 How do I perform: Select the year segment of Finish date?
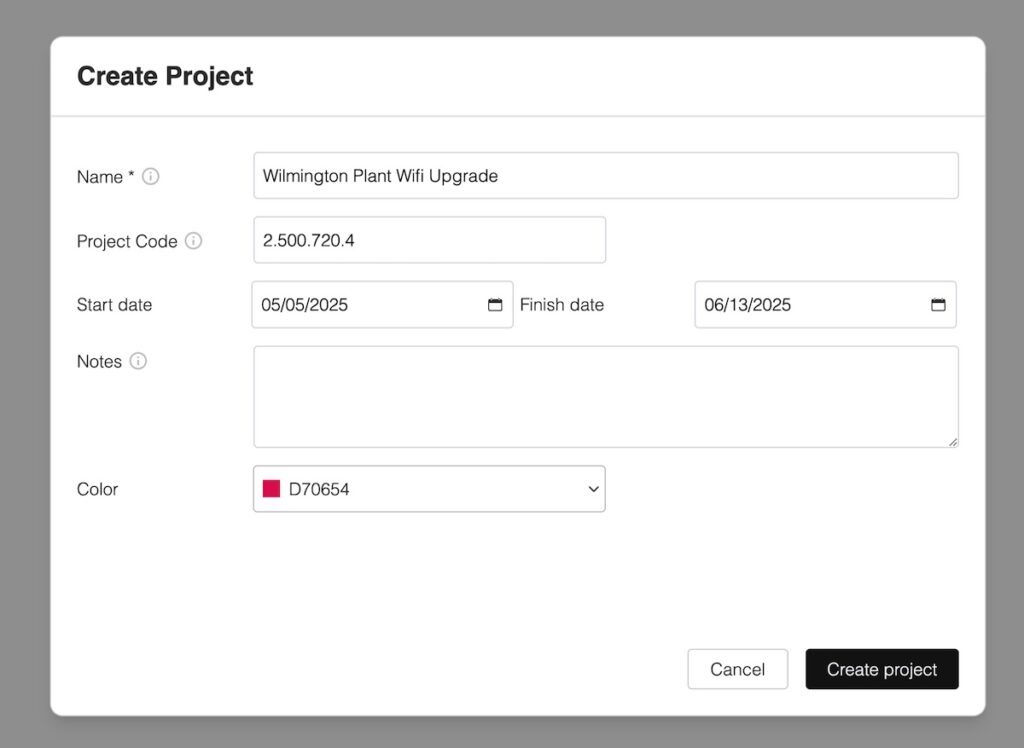tap(771, 305)
